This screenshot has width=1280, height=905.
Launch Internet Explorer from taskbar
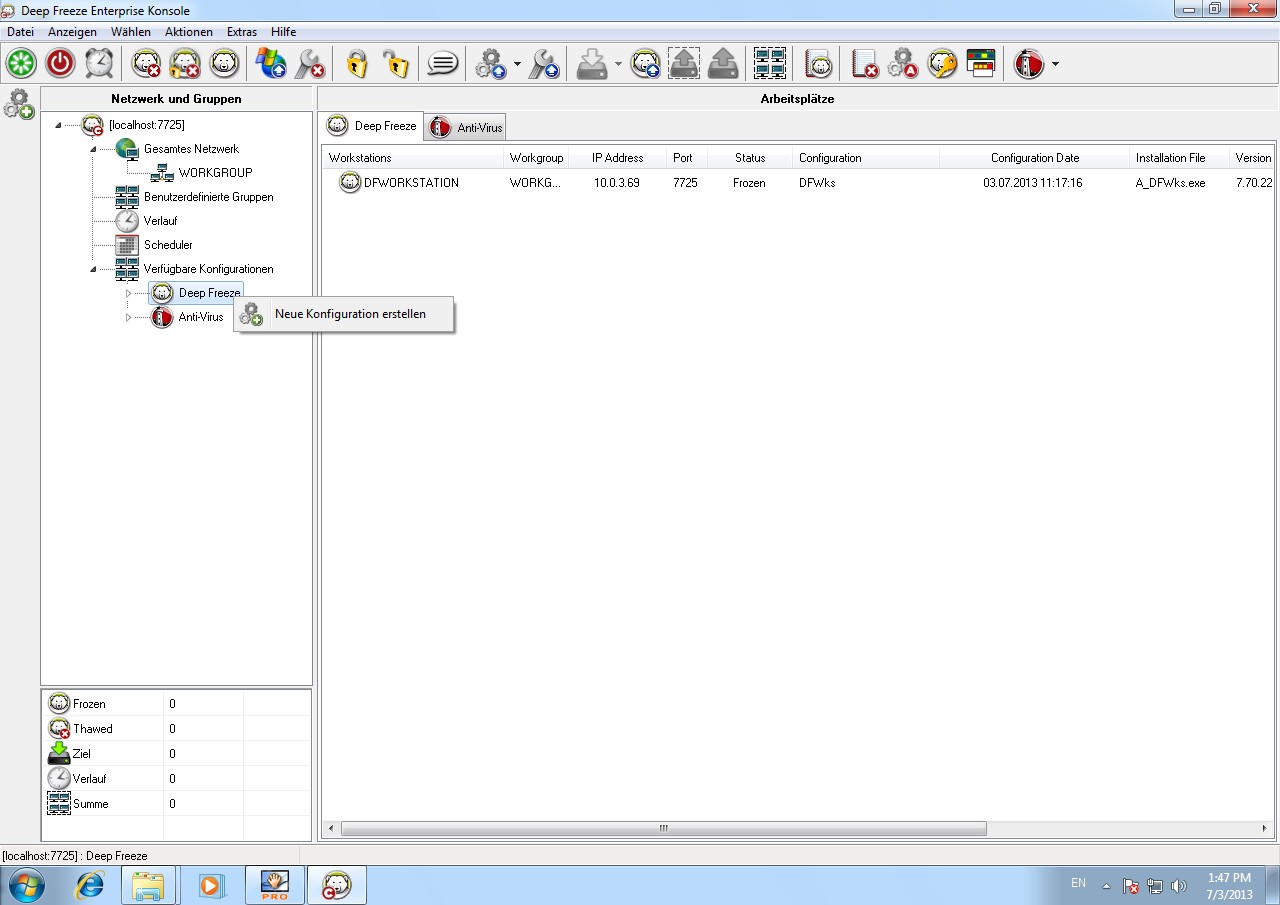pyautogui.click(x=91, y=885)
